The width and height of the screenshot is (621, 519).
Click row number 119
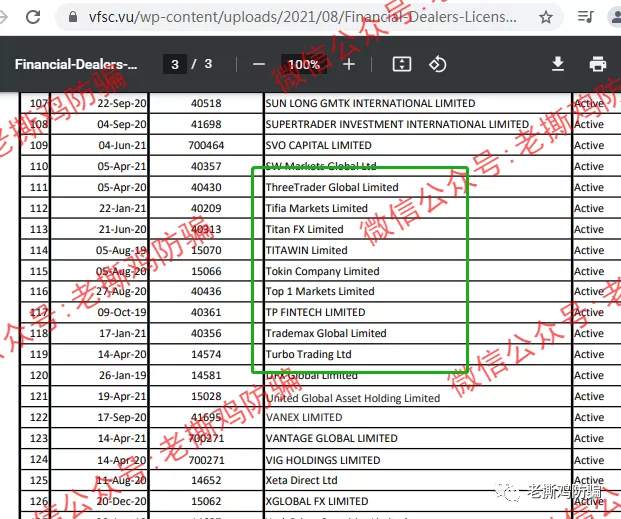pyautogui.click(x=39, y=355)
